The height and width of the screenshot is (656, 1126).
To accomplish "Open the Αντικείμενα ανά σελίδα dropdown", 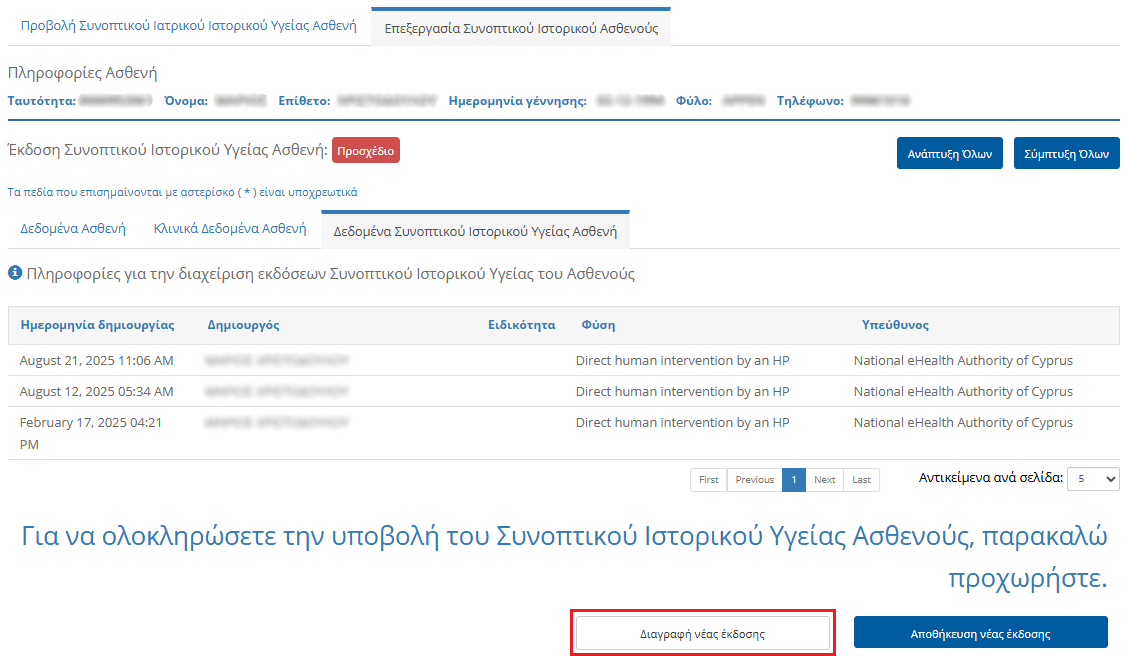I will pos(1092,479).
